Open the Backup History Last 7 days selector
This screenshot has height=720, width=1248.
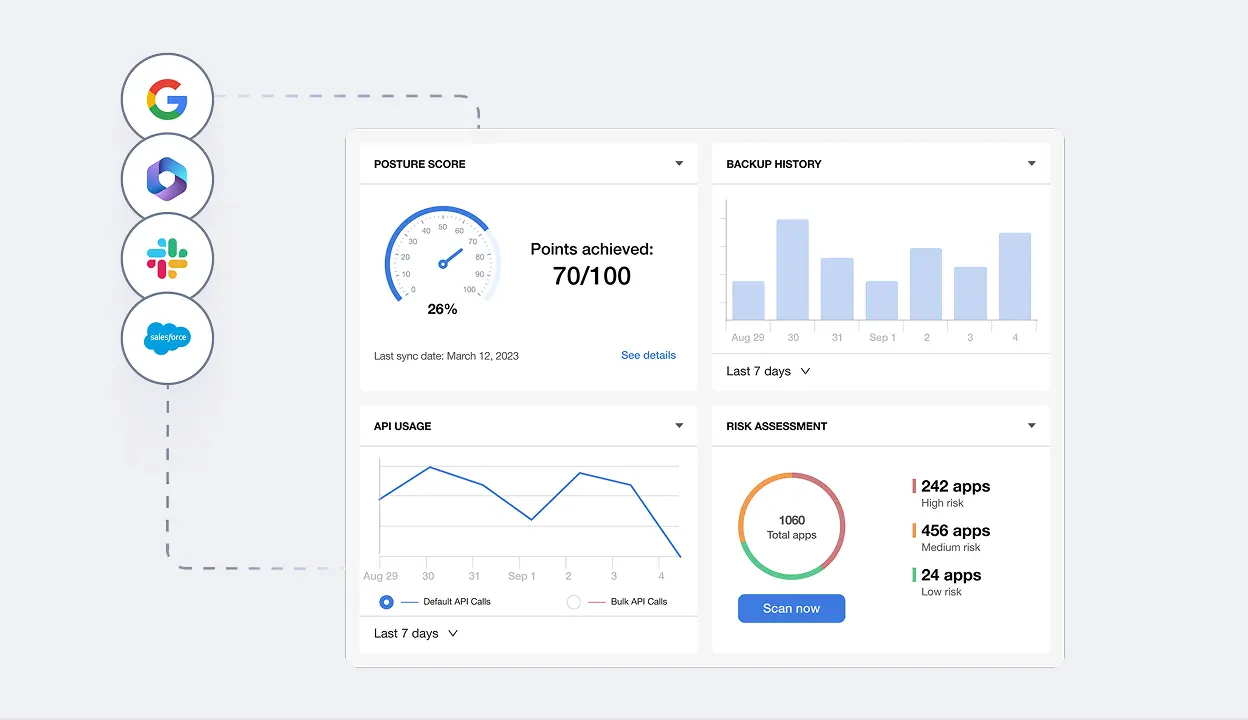click(x=766, y=371)
